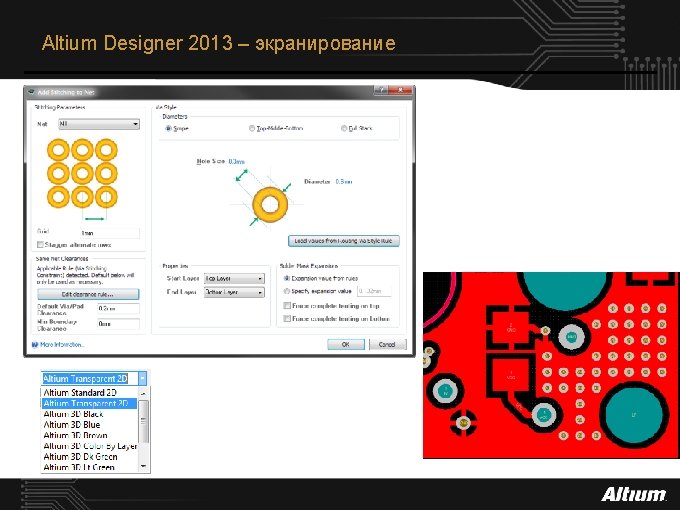The width and height of the screenshot is (680, 510).
Task: Click the dialog title bar icon
Action: [31, 92]
